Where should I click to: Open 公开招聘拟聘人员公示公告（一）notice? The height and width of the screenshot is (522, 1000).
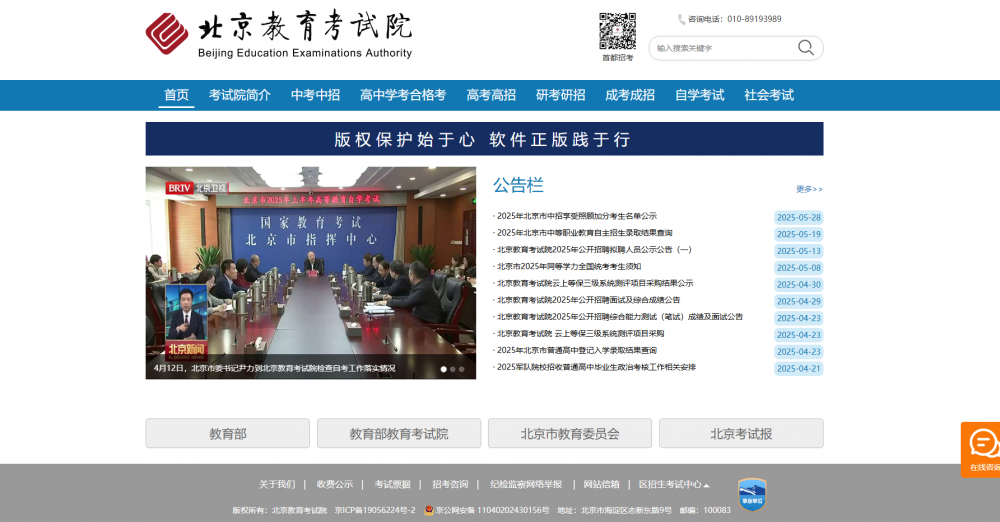[x=594, y=250]
